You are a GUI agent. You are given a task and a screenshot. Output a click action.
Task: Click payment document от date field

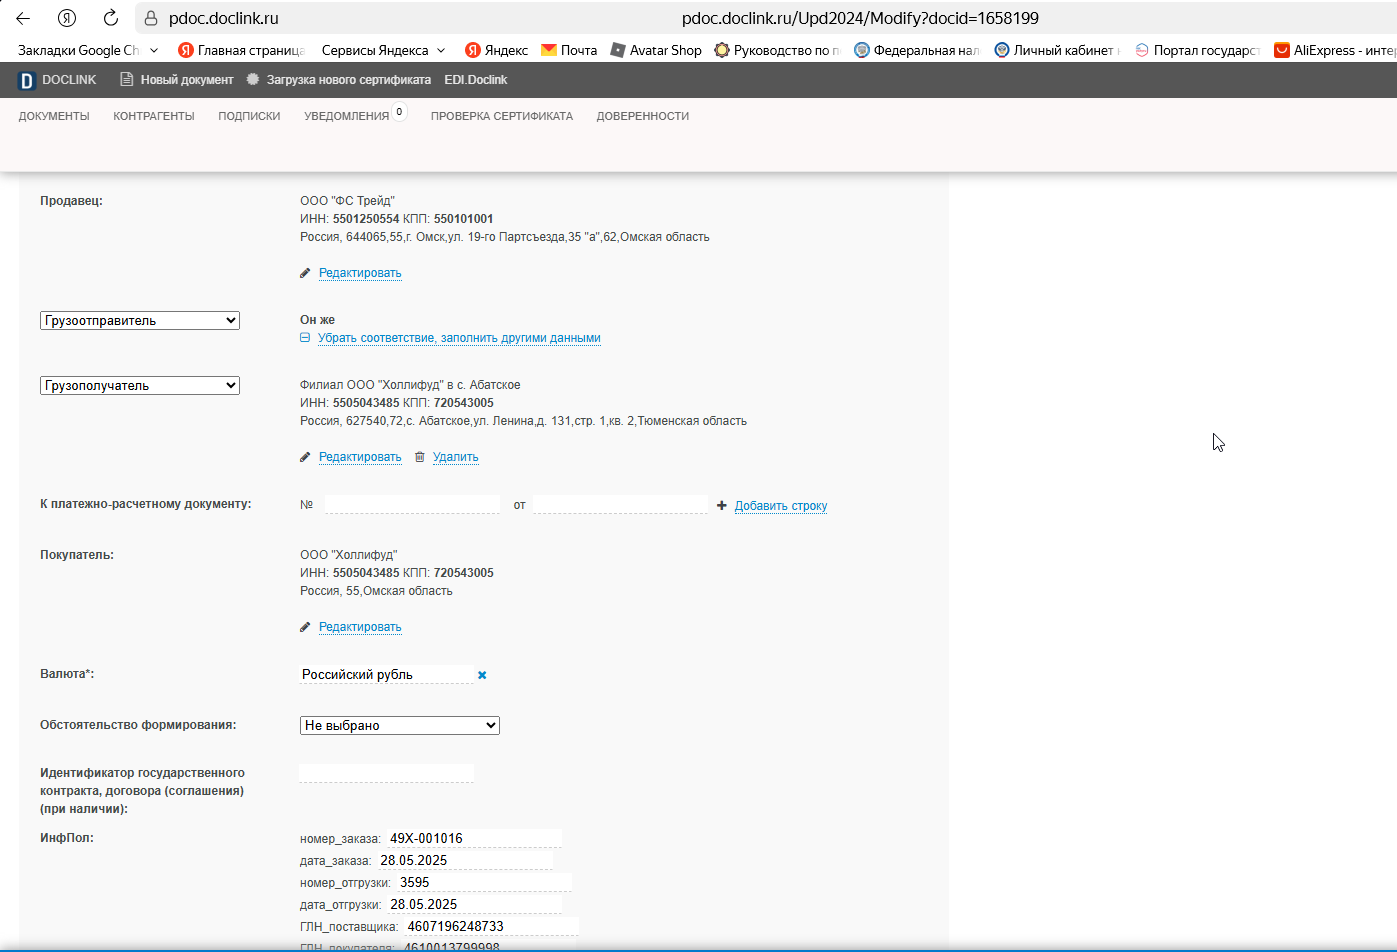[620, 504]
